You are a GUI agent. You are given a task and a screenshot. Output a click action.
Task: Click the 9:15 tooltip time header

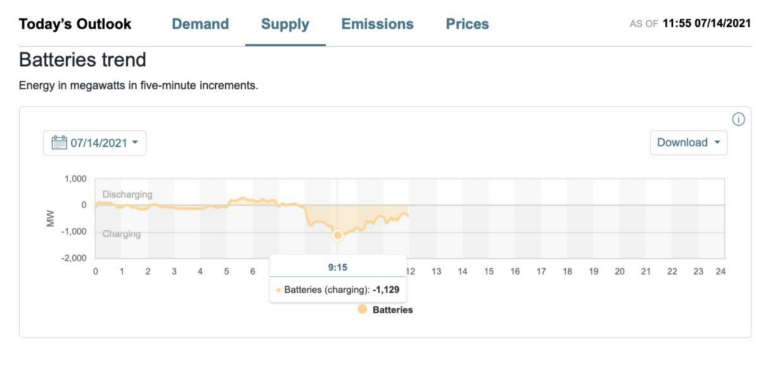[x=337, y=268]
